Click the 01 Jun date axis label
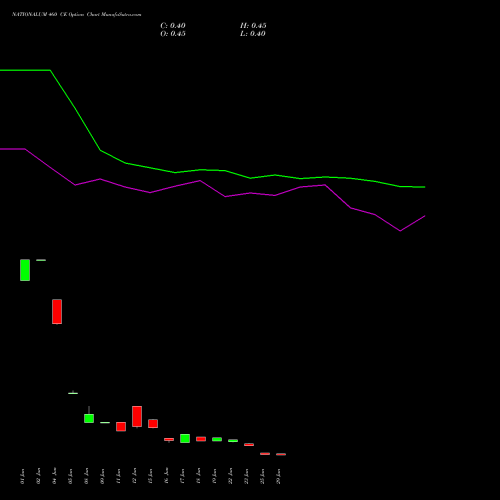The image size is (500, 500). (x=23, y=476)
